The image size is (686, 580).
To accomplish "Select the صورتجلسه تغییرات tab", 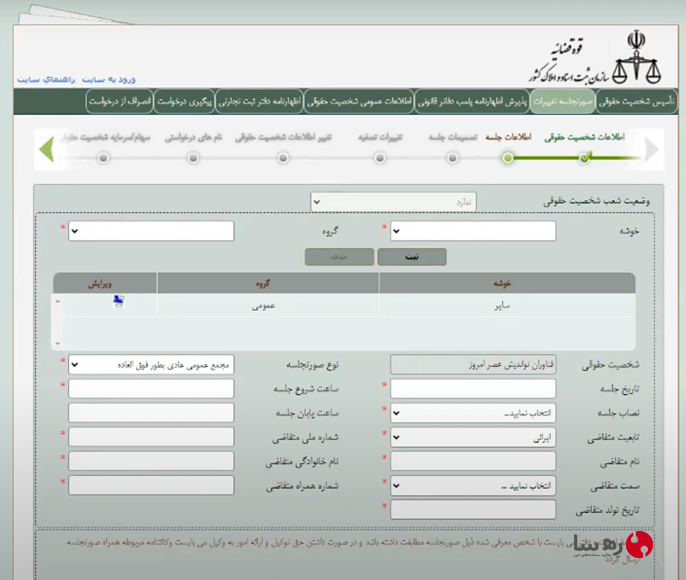I will coord(563,101).
